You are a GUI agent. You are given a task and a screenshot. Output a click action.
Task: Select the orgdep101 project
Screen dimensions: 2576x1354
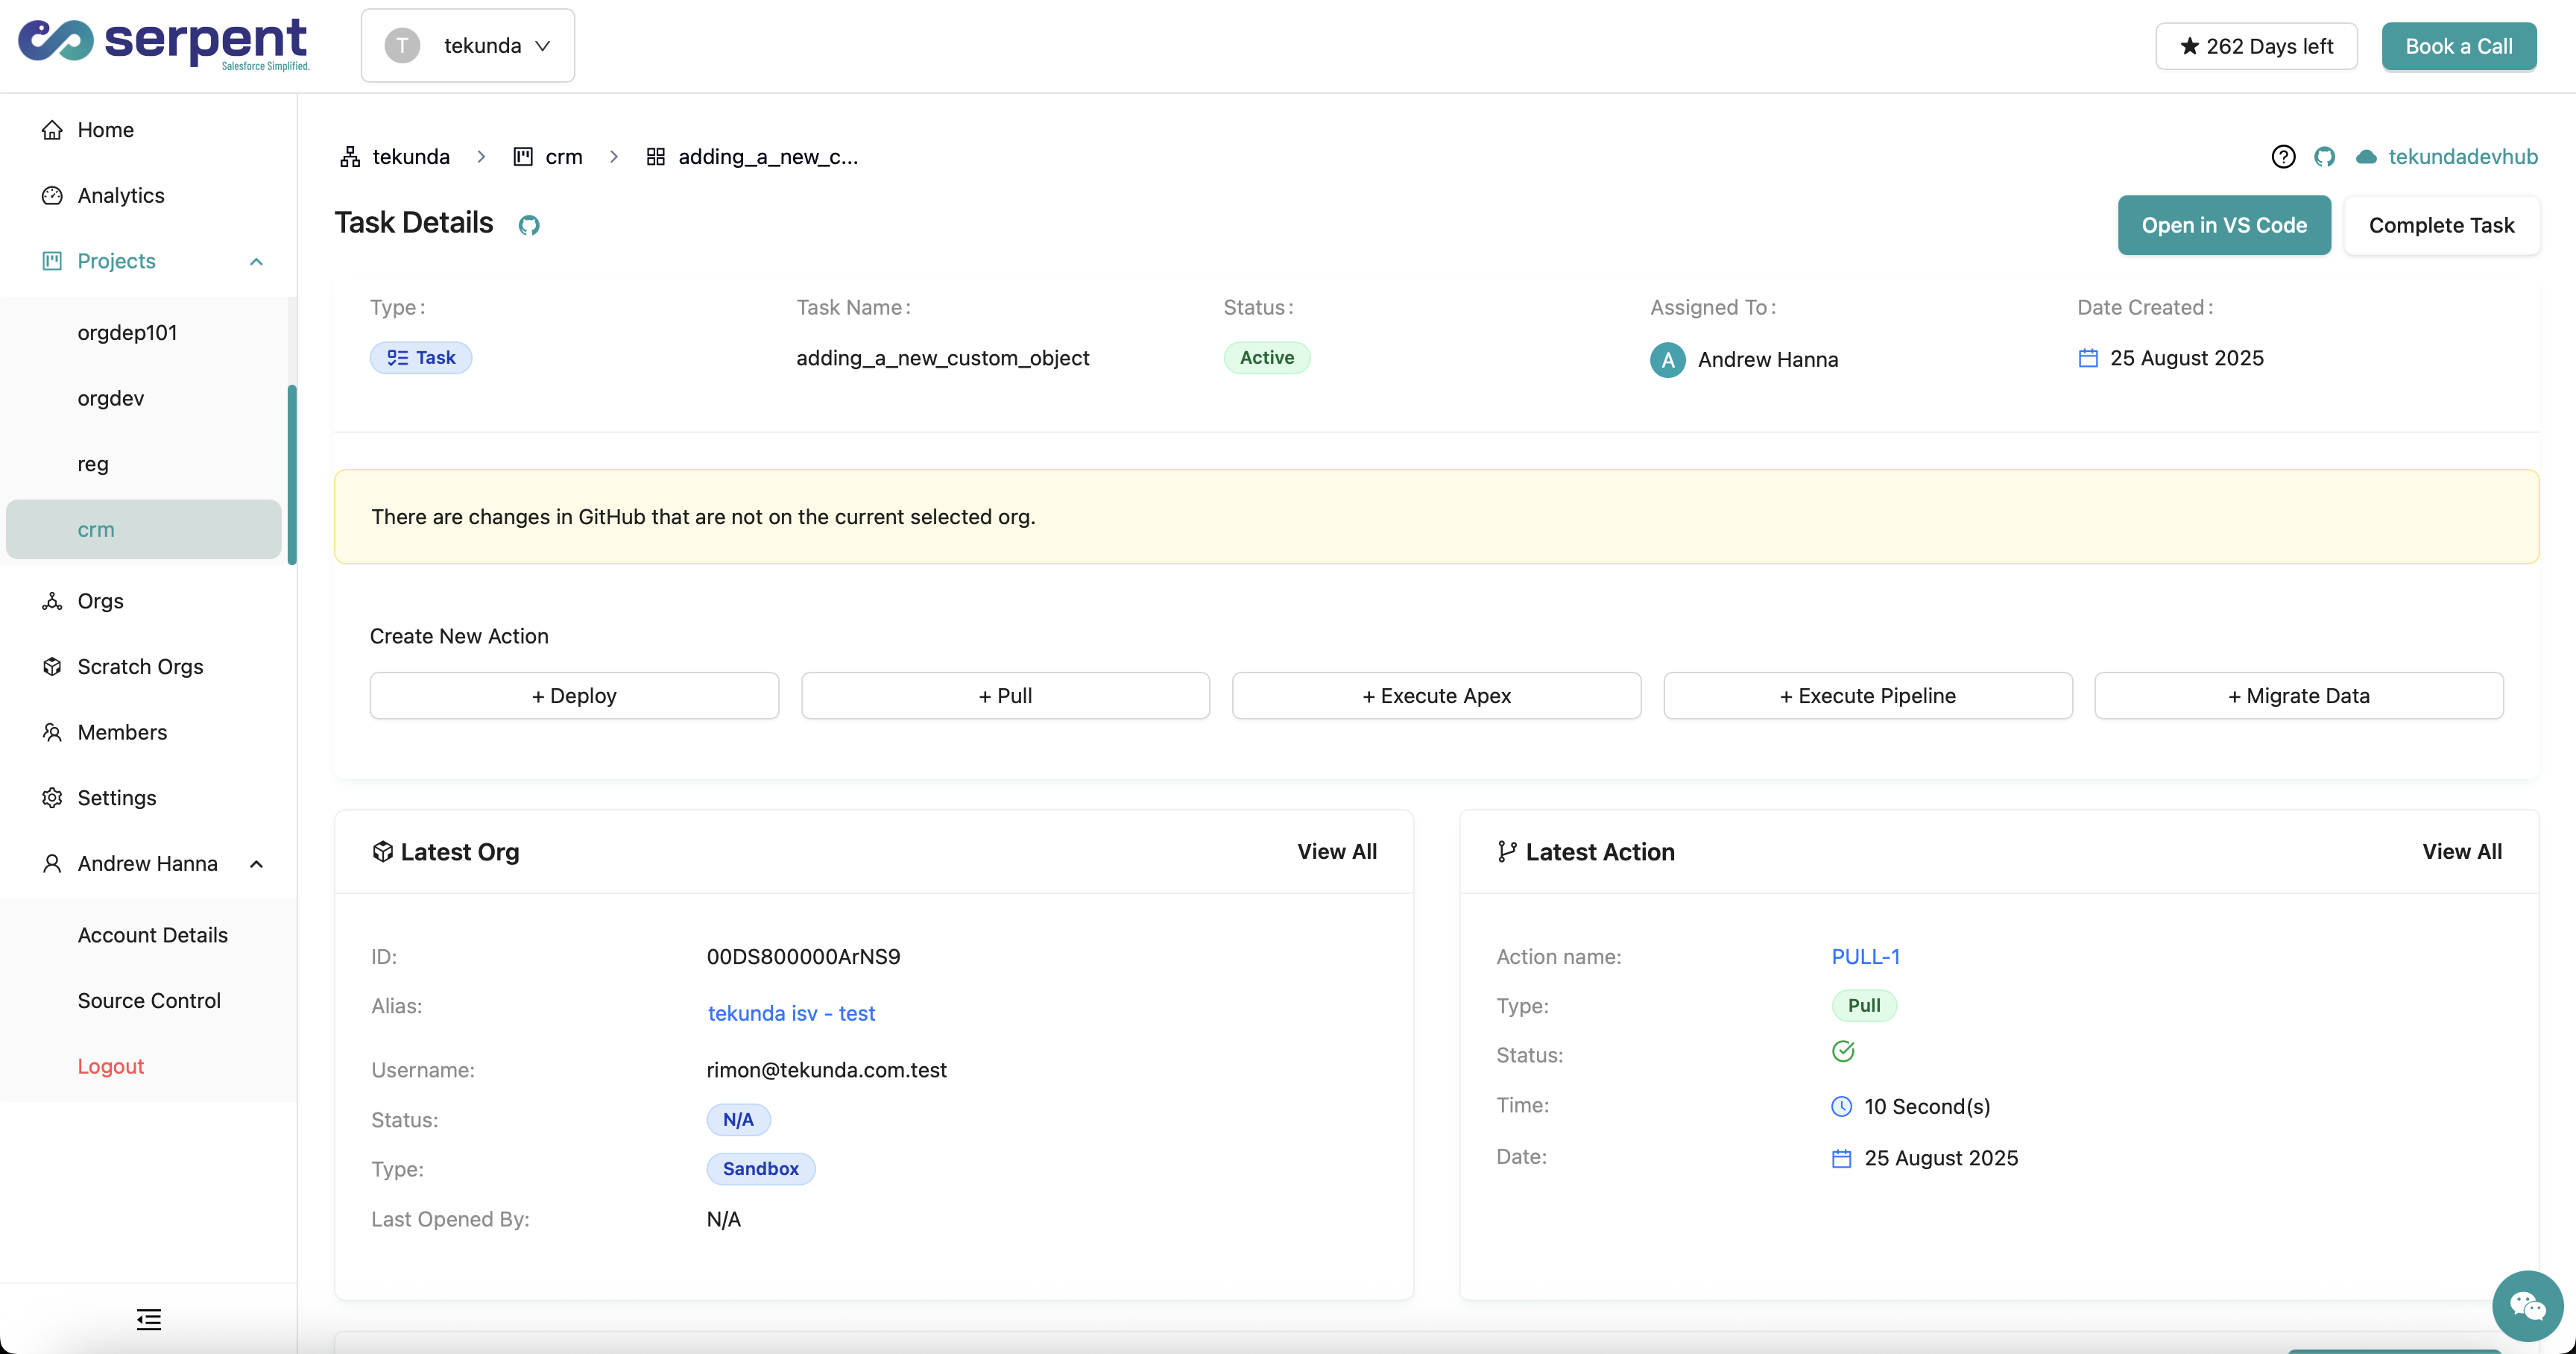[x=127, y=332]
